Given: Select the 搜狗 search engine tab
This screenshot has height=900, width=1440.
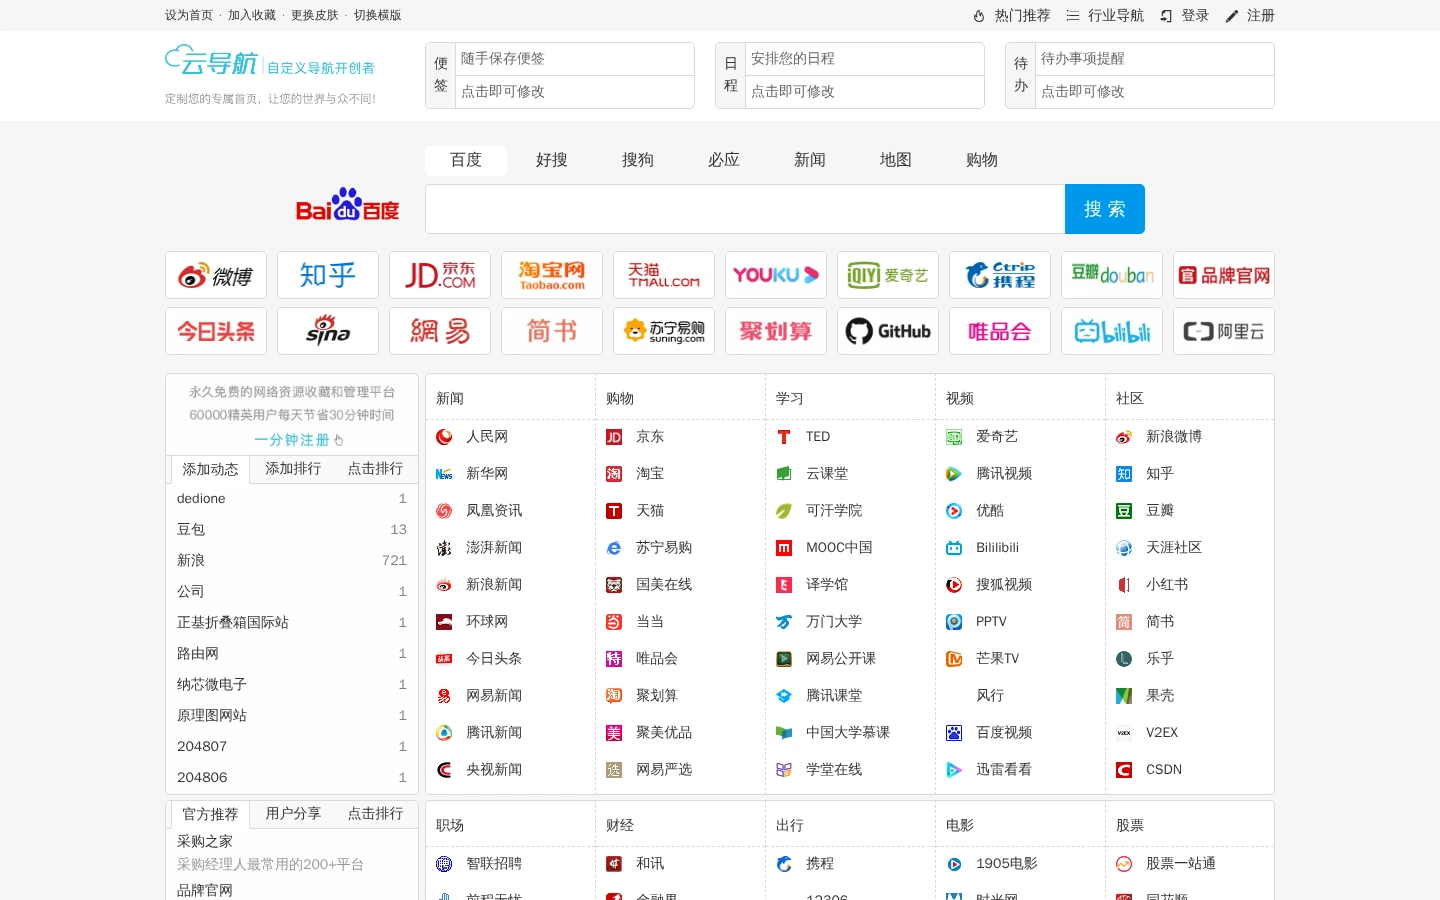Looking at the screenshot, I should pyautogui.click(x=638, y=160).
